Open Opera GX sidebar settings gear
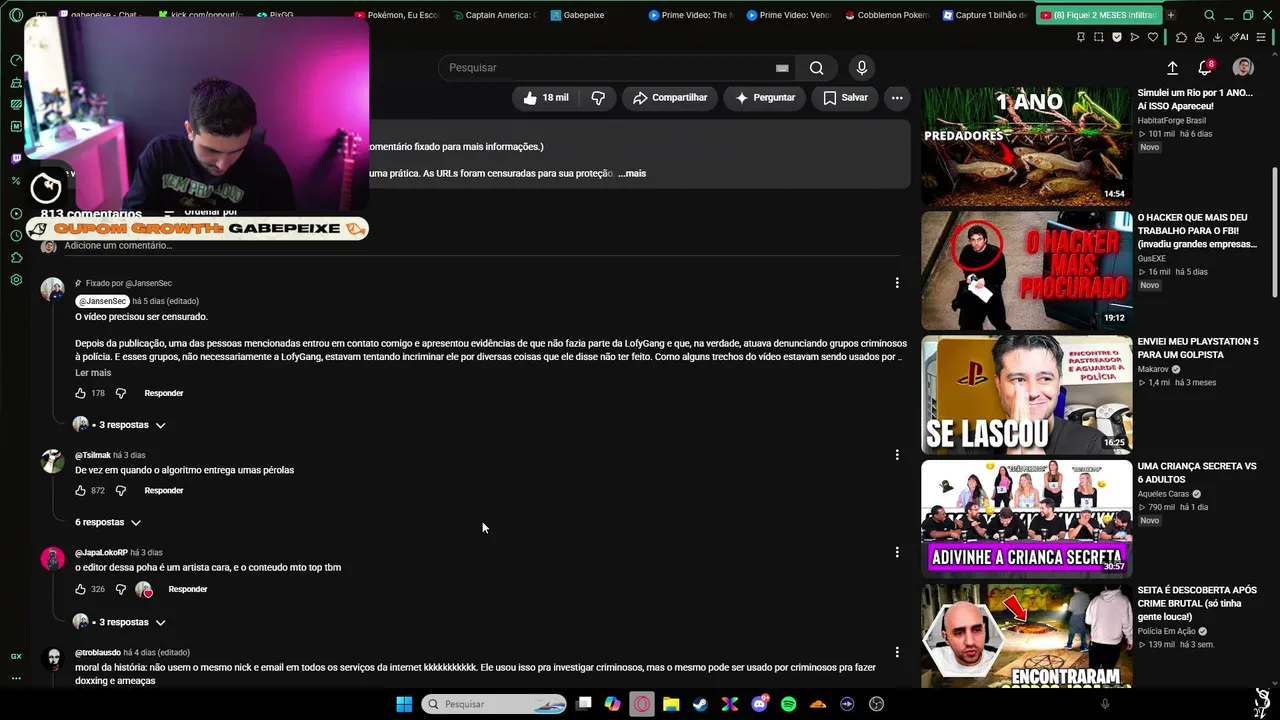This screenshot has width=1280, height=720. [x=16, y=280]
